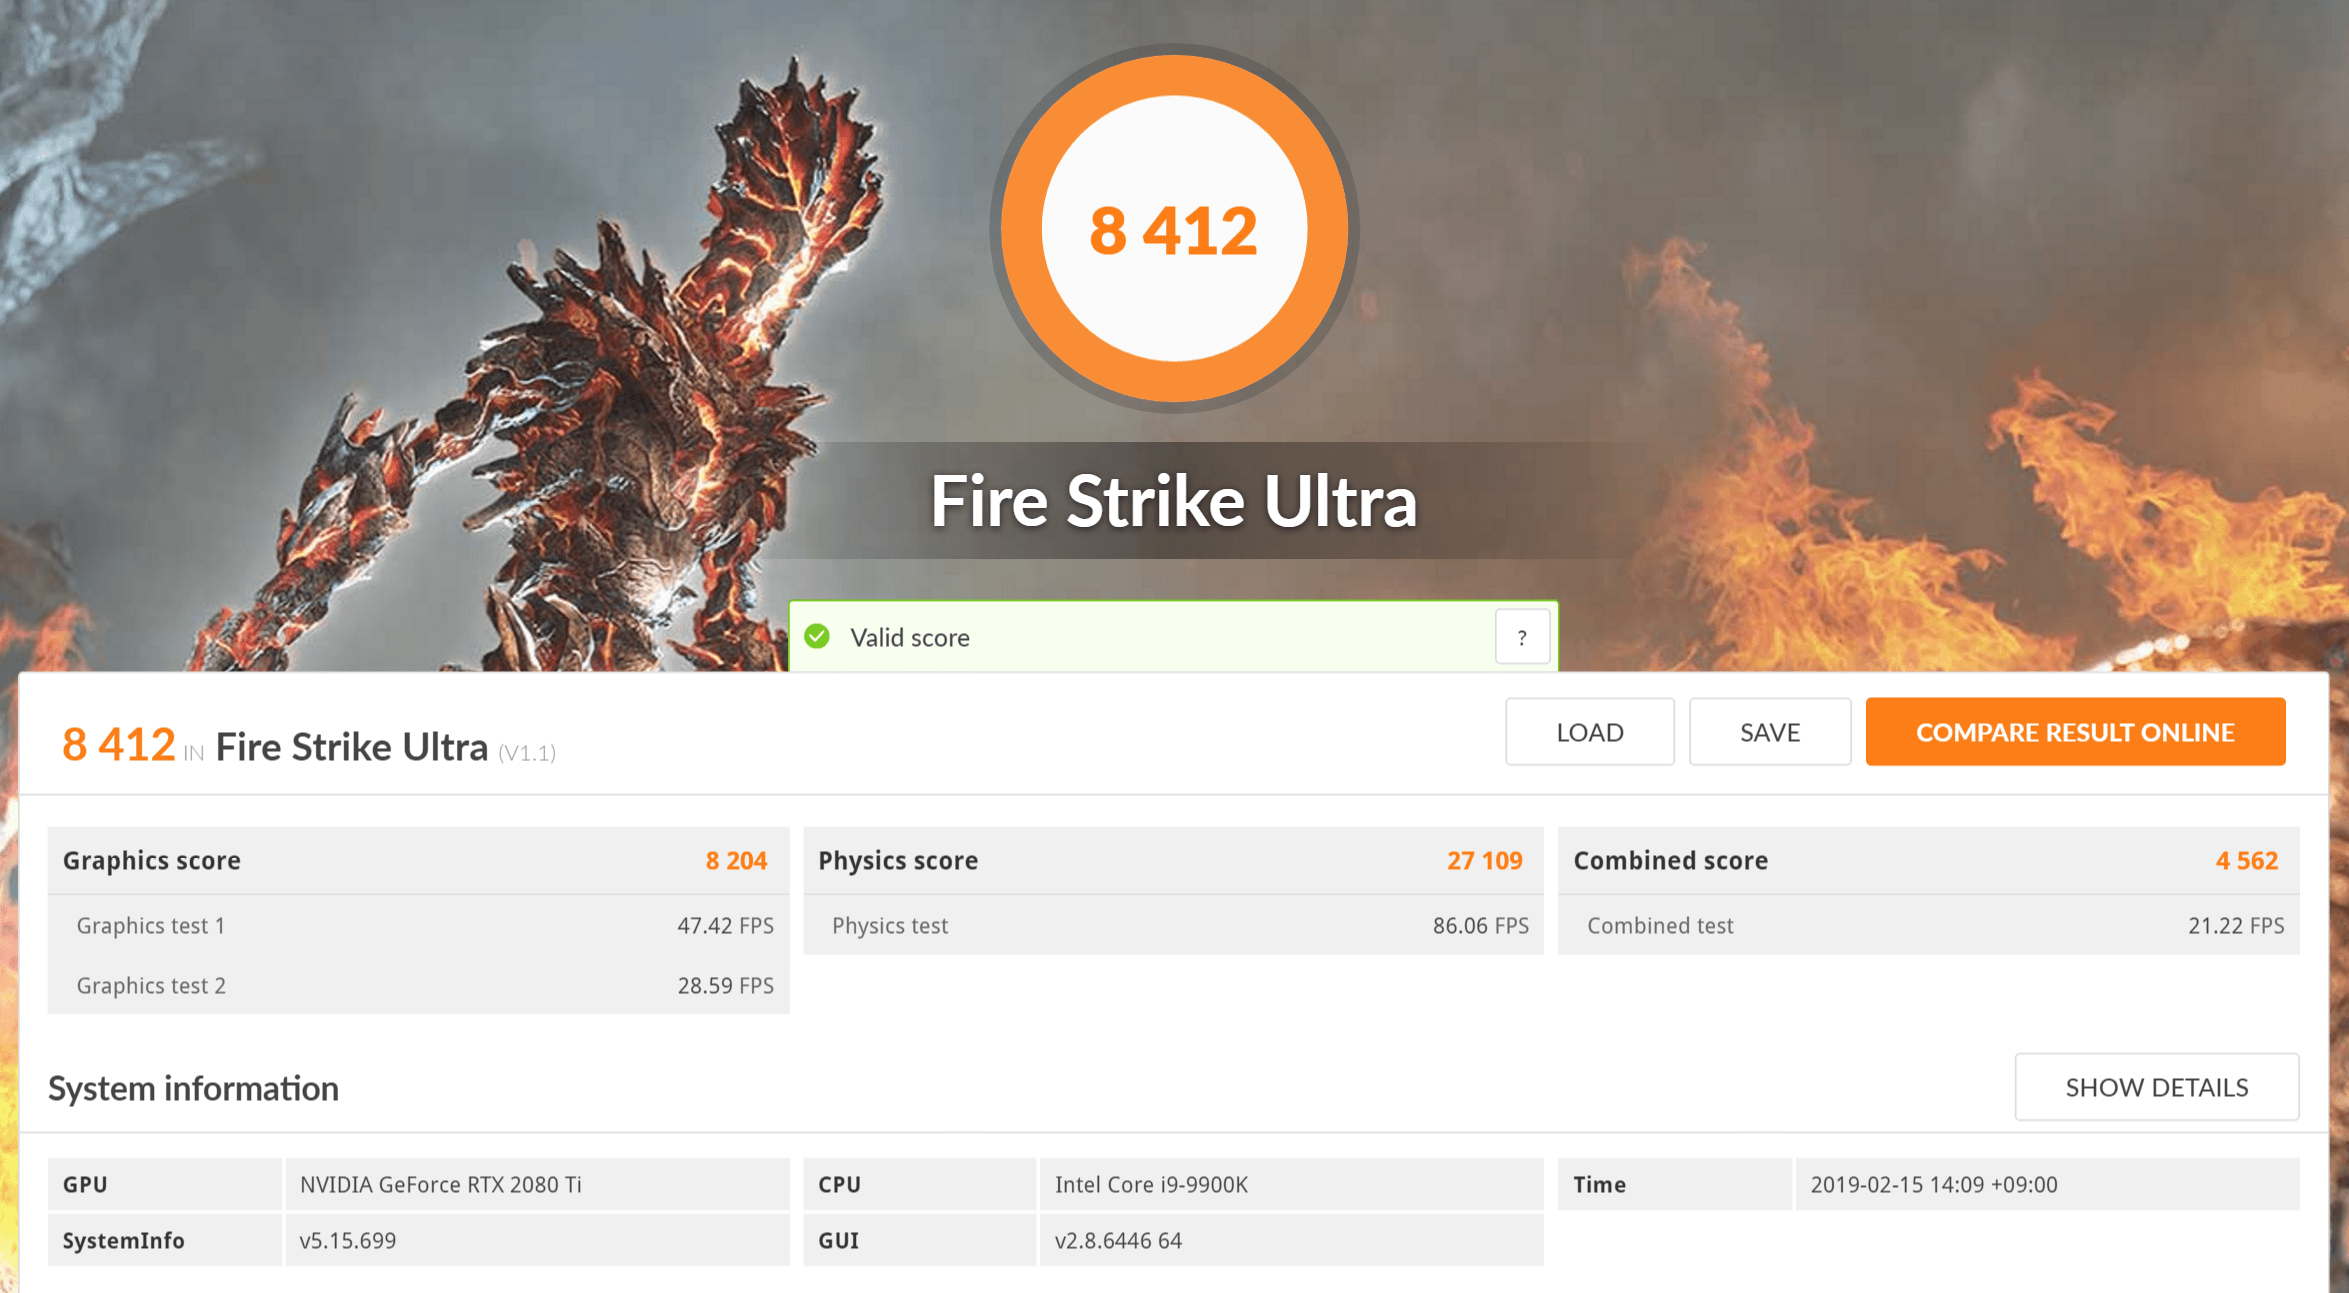Click the System information heading
Viewport: 2349px width, 1293px height.
pyautogui.click(x=193, y=1088)
